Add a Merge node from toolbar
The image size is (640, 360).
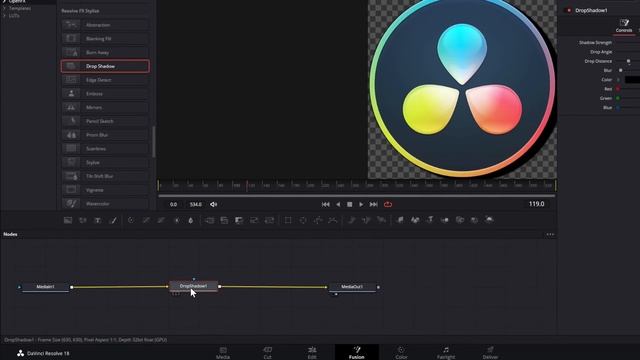209,220
